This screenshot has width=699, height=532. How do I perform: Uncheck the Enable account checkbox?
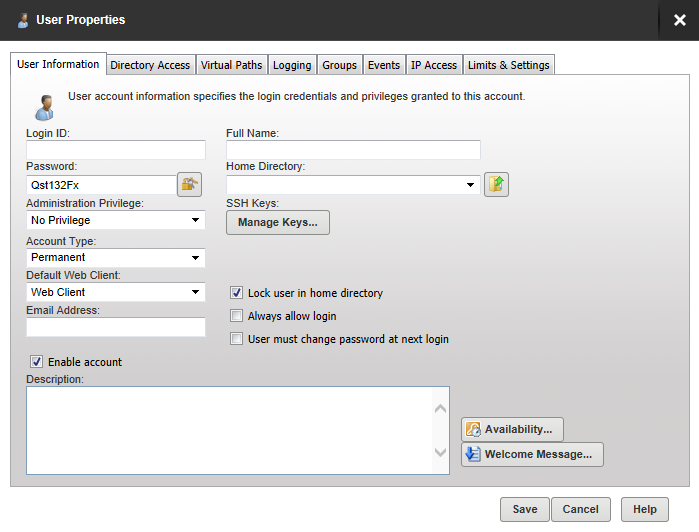[37, 362]
